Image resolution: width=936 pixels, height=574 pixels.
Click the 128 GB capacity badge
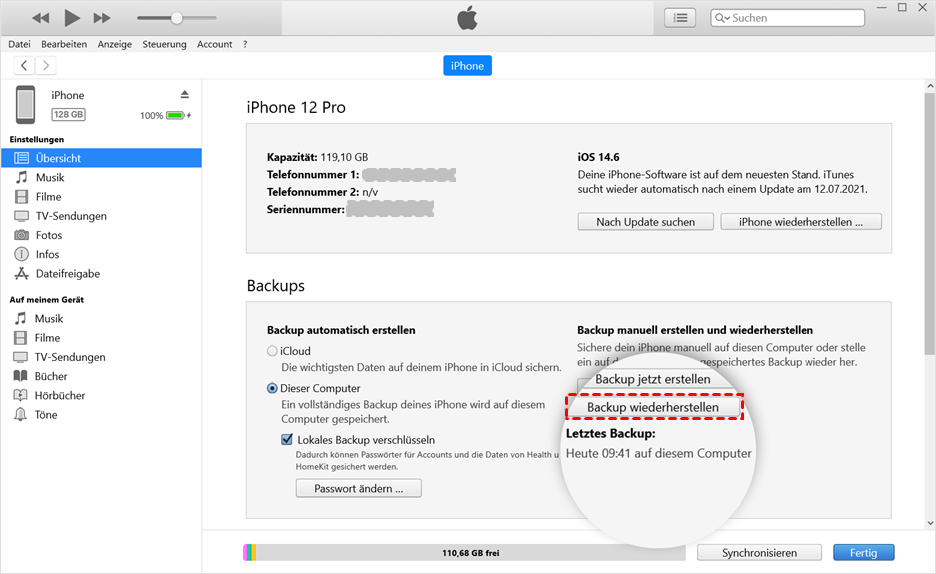point(68,115)
